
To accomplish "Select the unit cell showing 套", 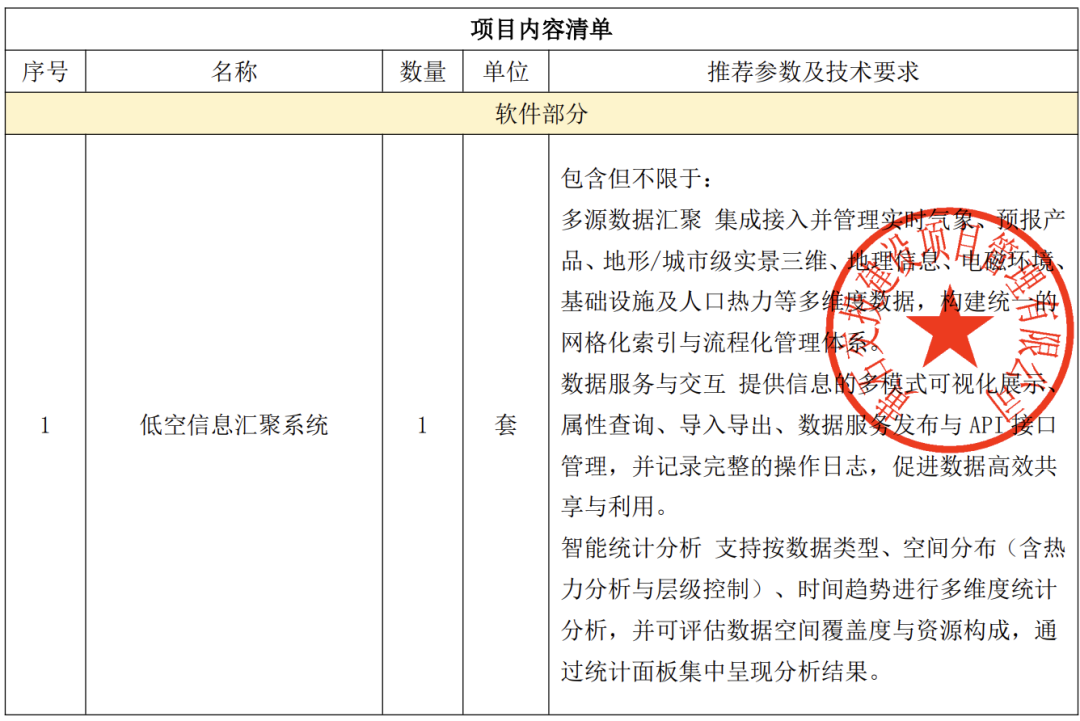I will 505,426.
